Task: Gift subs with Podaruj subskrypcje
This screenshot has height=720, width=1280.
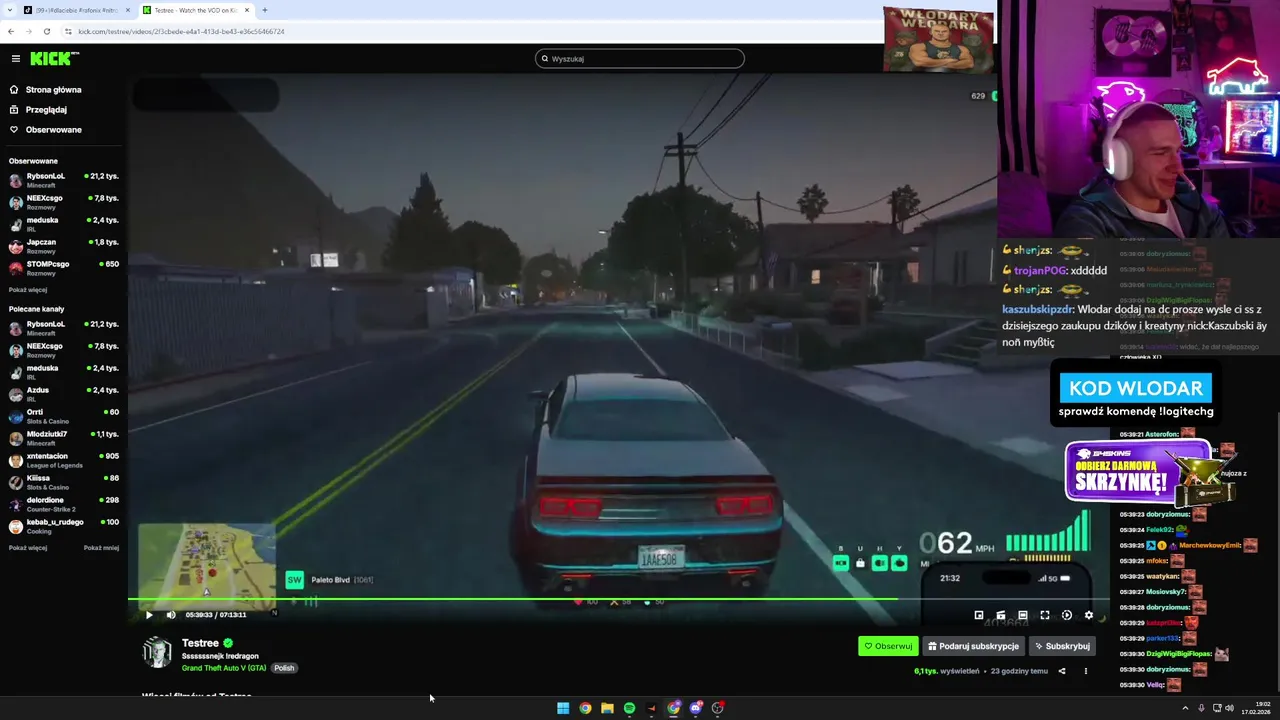Action: pyautogui.click(x=973, y=646)
